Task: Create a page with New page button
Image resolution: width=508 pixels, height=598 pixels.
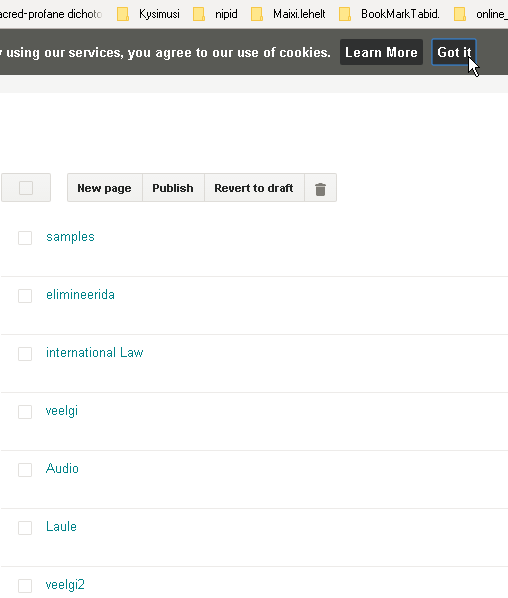Action: tap(105, 188)
